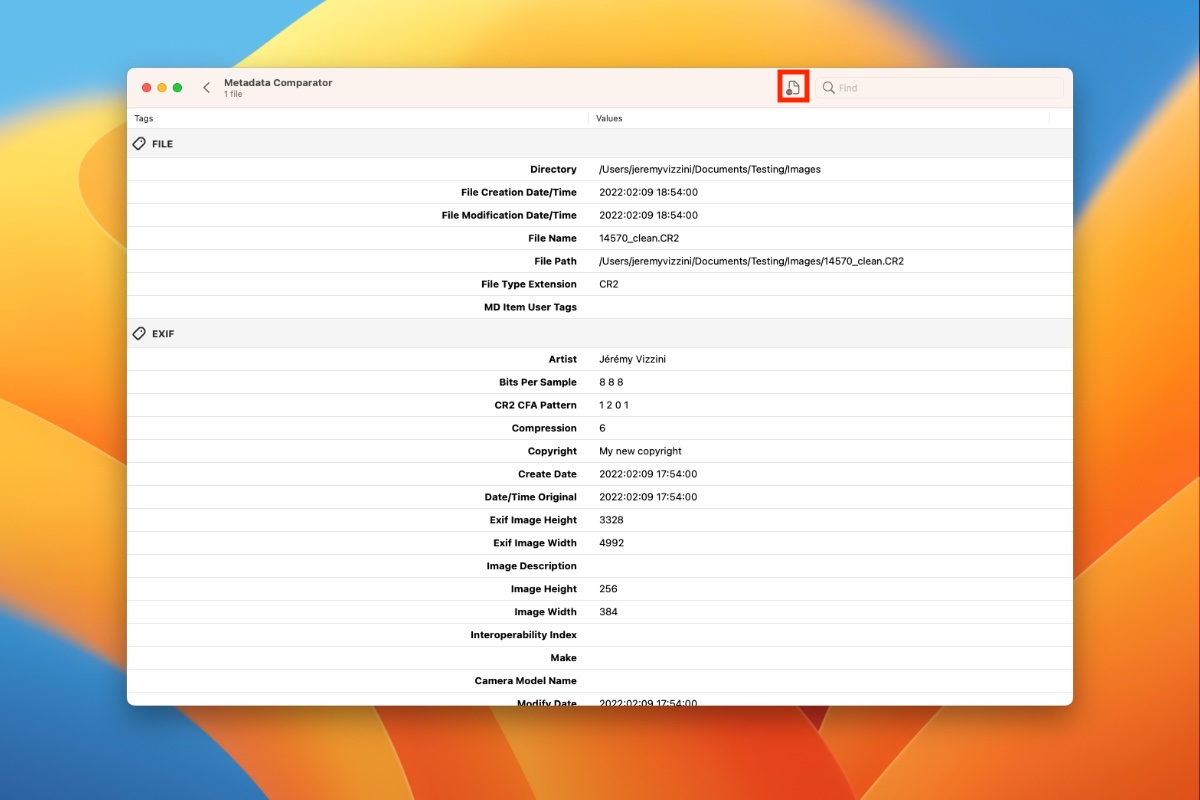
Task: Click the 384 value
Action: click(x=608, y=612)
